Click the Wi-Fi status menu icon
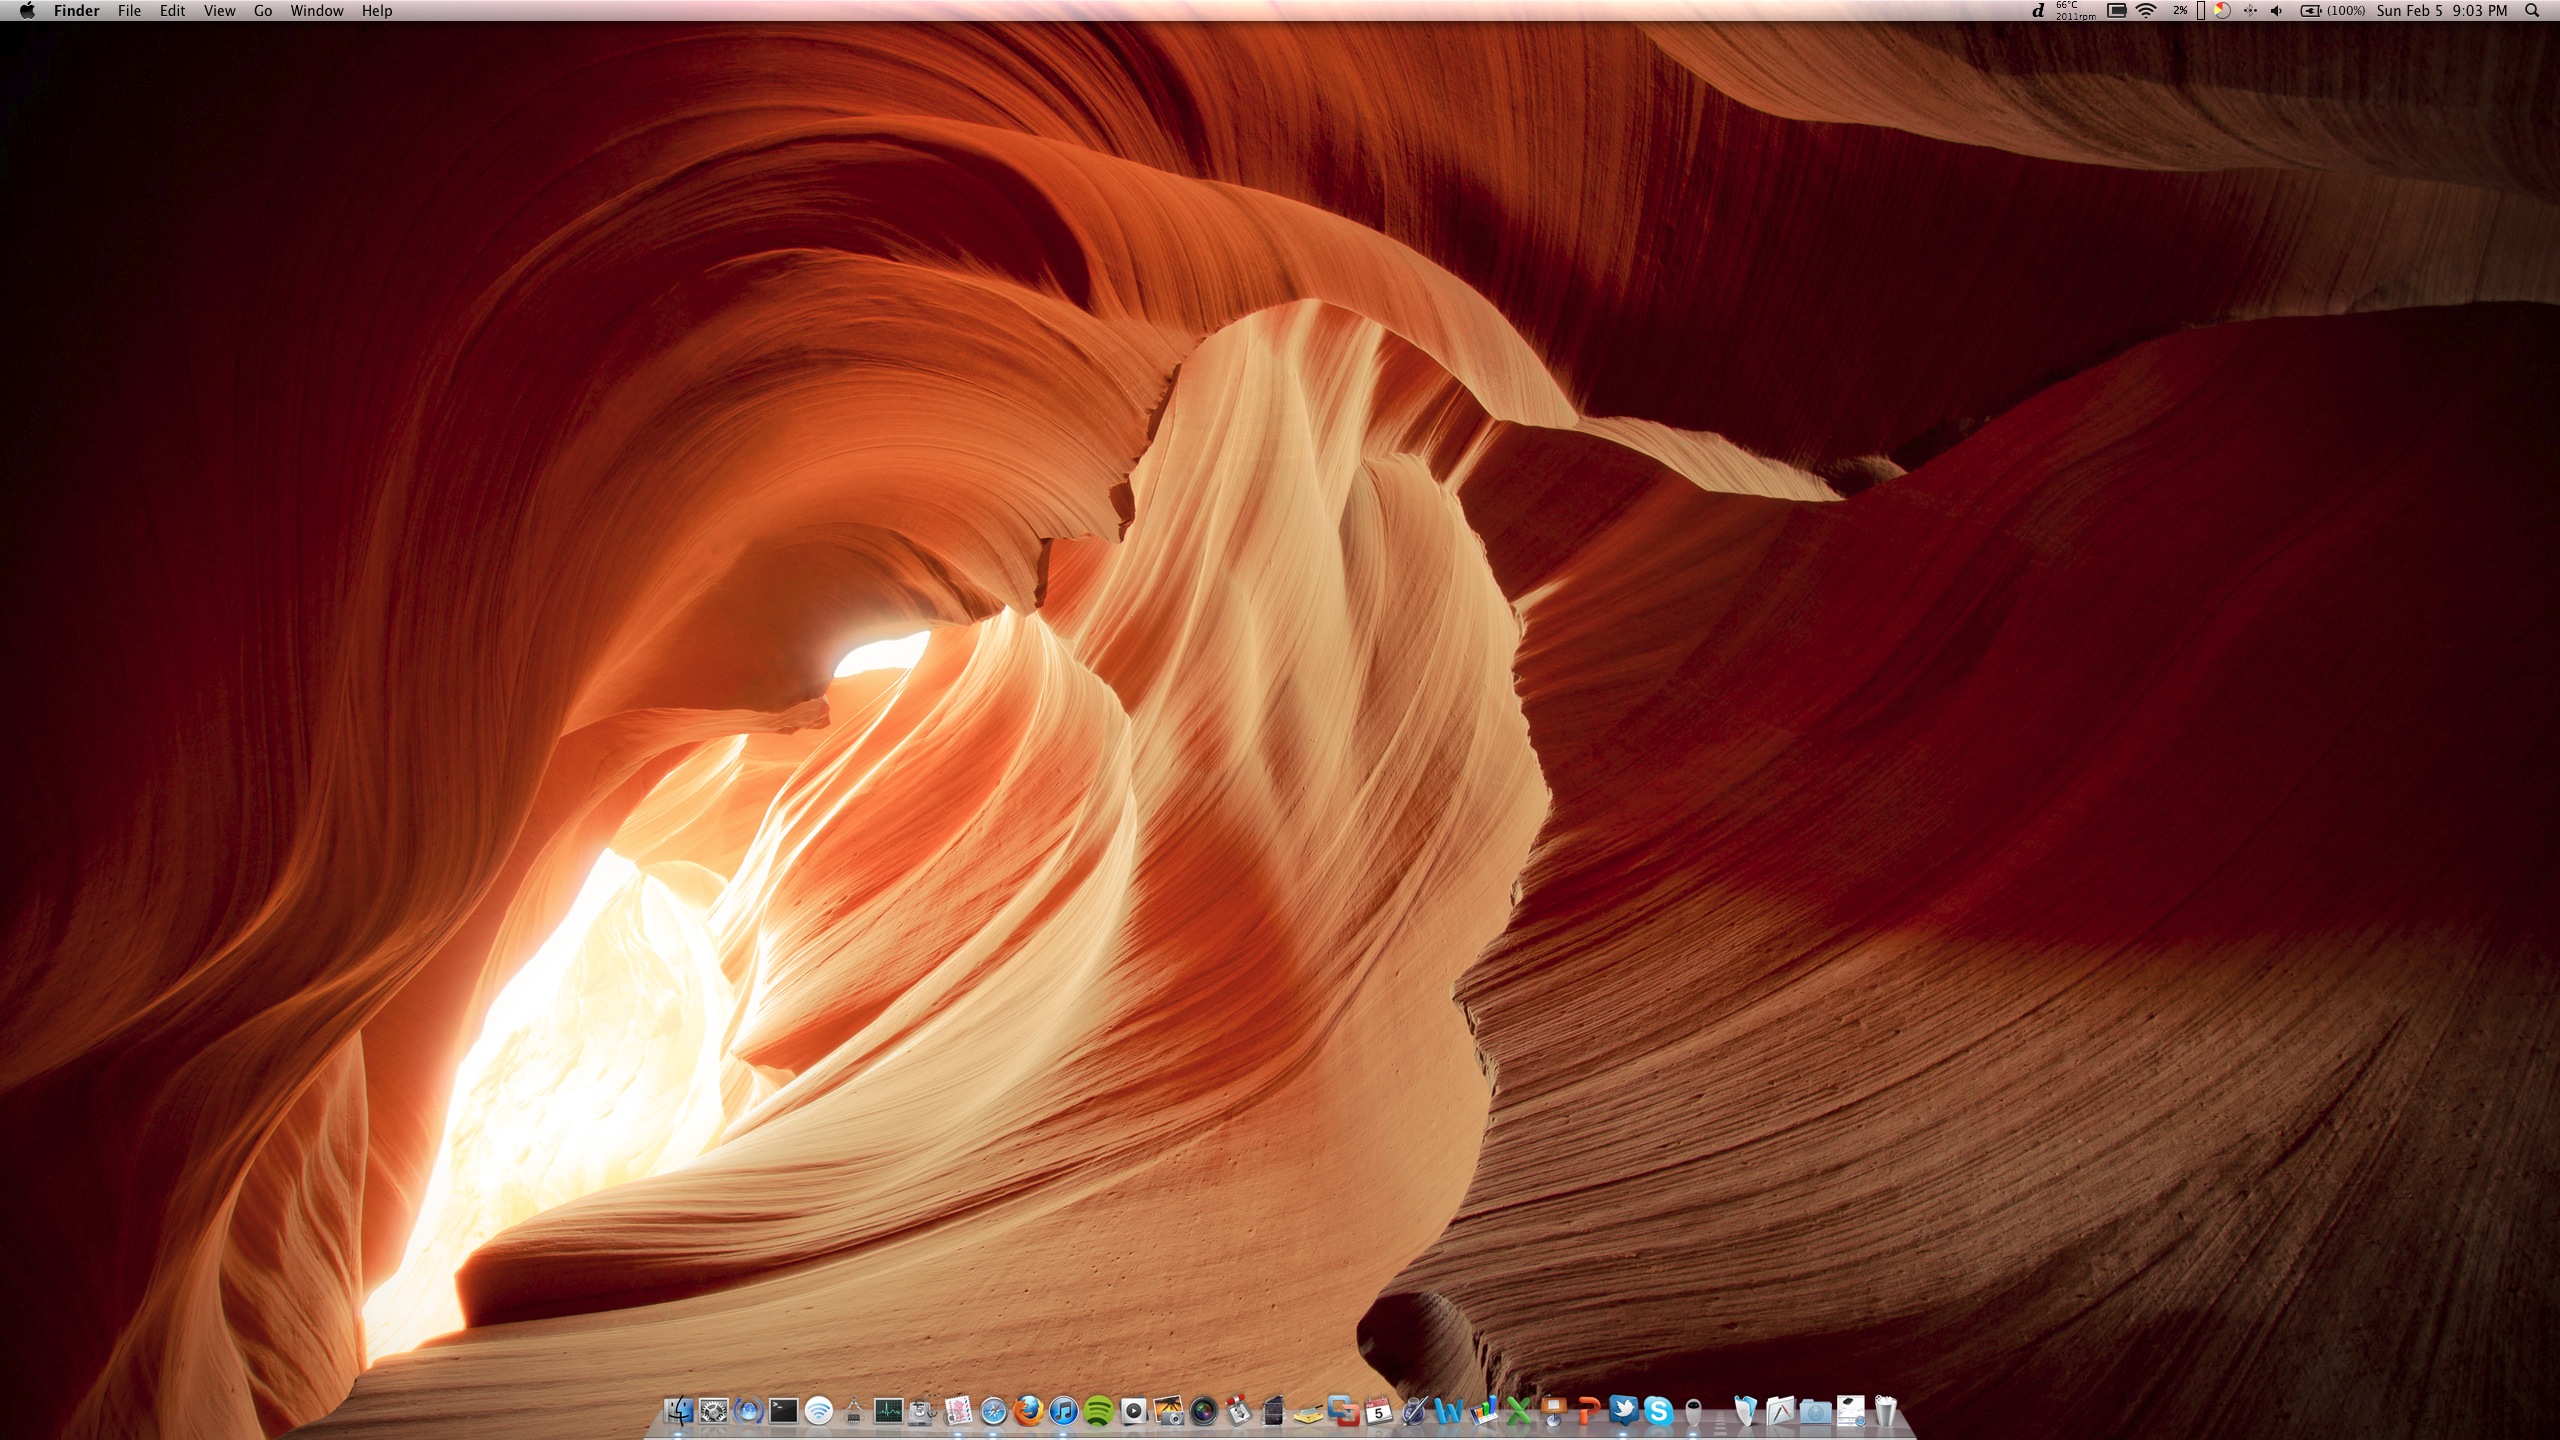The width and height of the screenshot is (2560, 1440). coord(2146,11)
